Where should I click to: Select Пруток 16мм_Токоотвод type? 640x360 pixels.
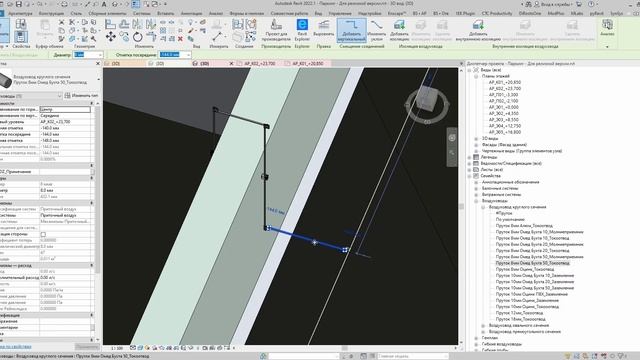pyautogui.click(x=520, y=319)
